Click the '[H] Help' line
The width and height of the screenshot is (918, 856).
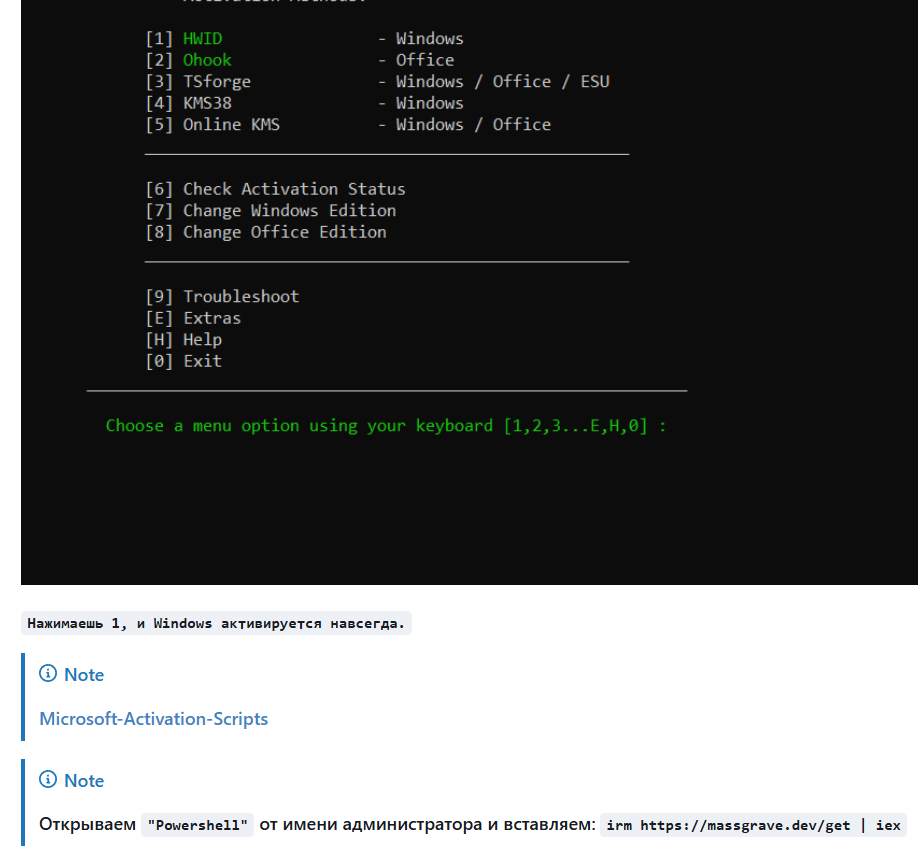pyautogui.click(x=184, y=340)
